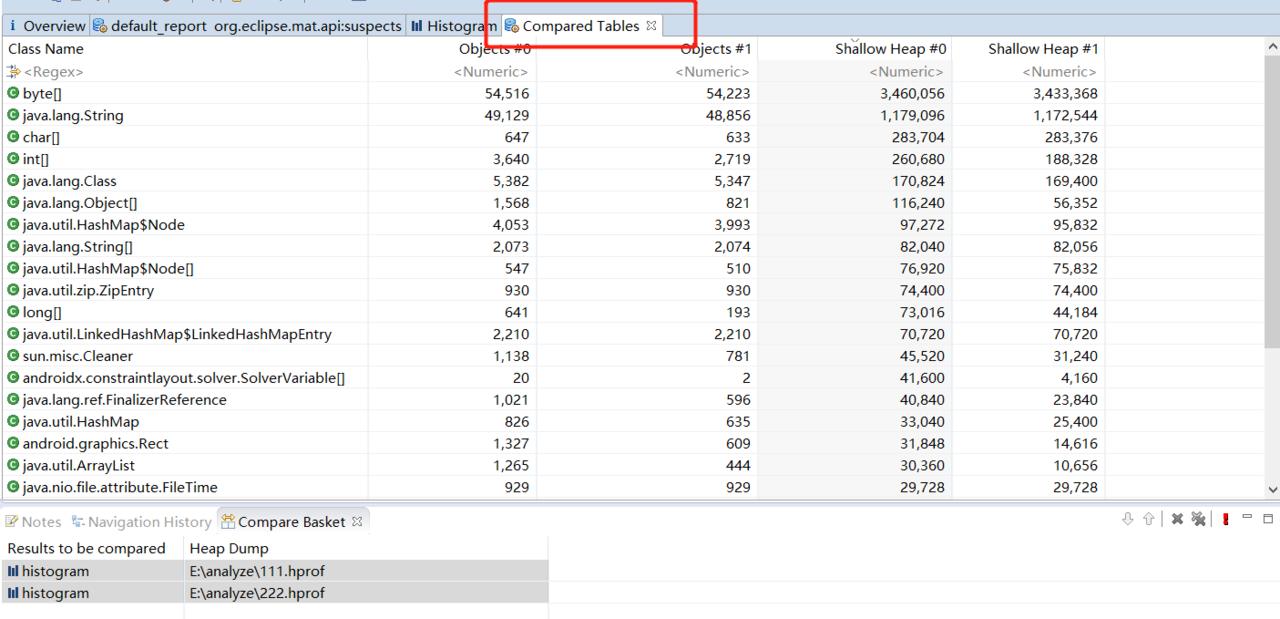This screenshot has width=1280, height=619.
Task: Switch to the Overview tab
Action: click(x=46, y=26)
